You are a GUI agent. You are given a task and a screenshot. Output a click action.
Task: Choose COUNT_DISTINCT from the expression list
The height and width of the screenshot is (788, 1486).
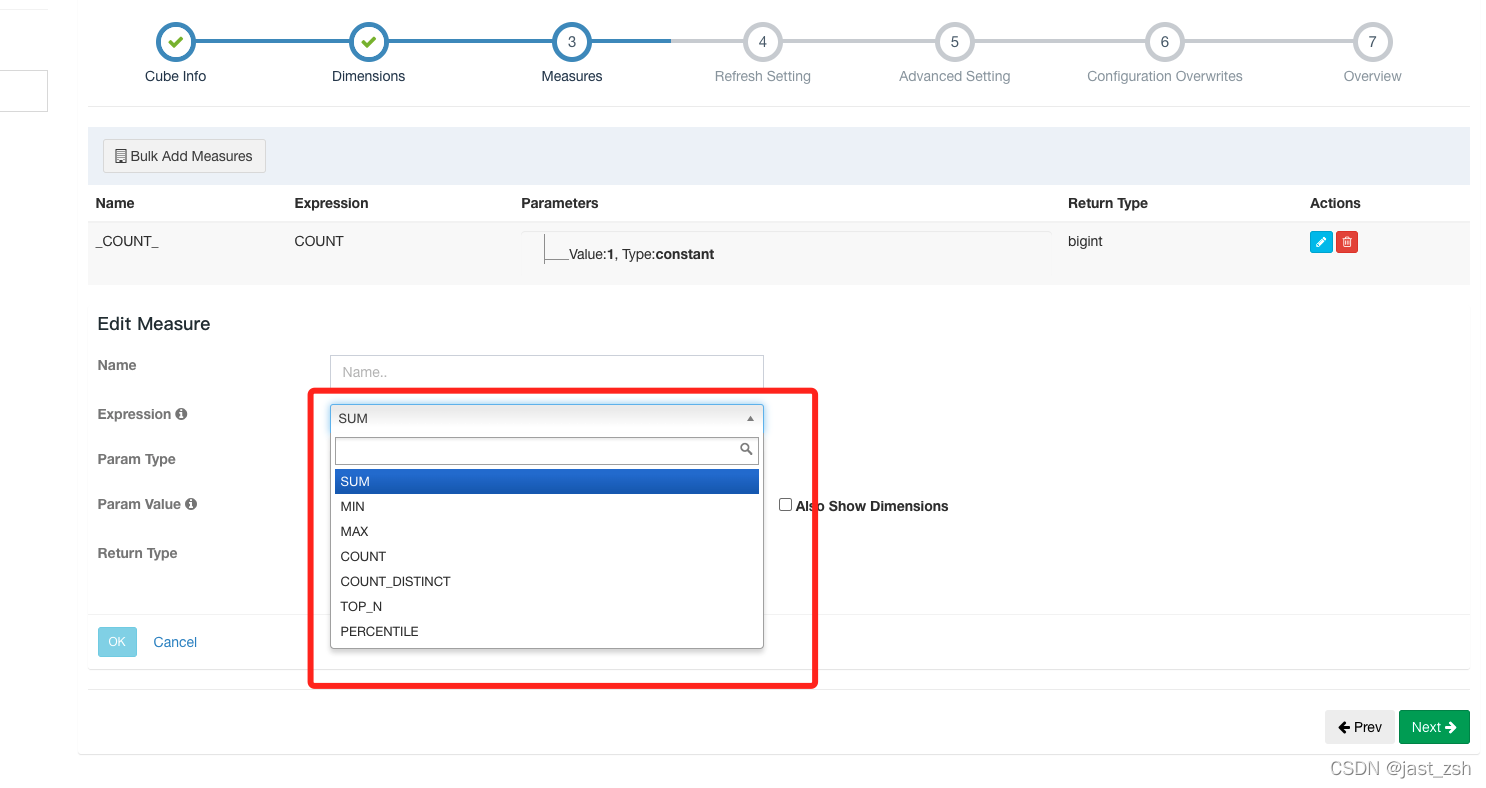(x=547, y=581)
